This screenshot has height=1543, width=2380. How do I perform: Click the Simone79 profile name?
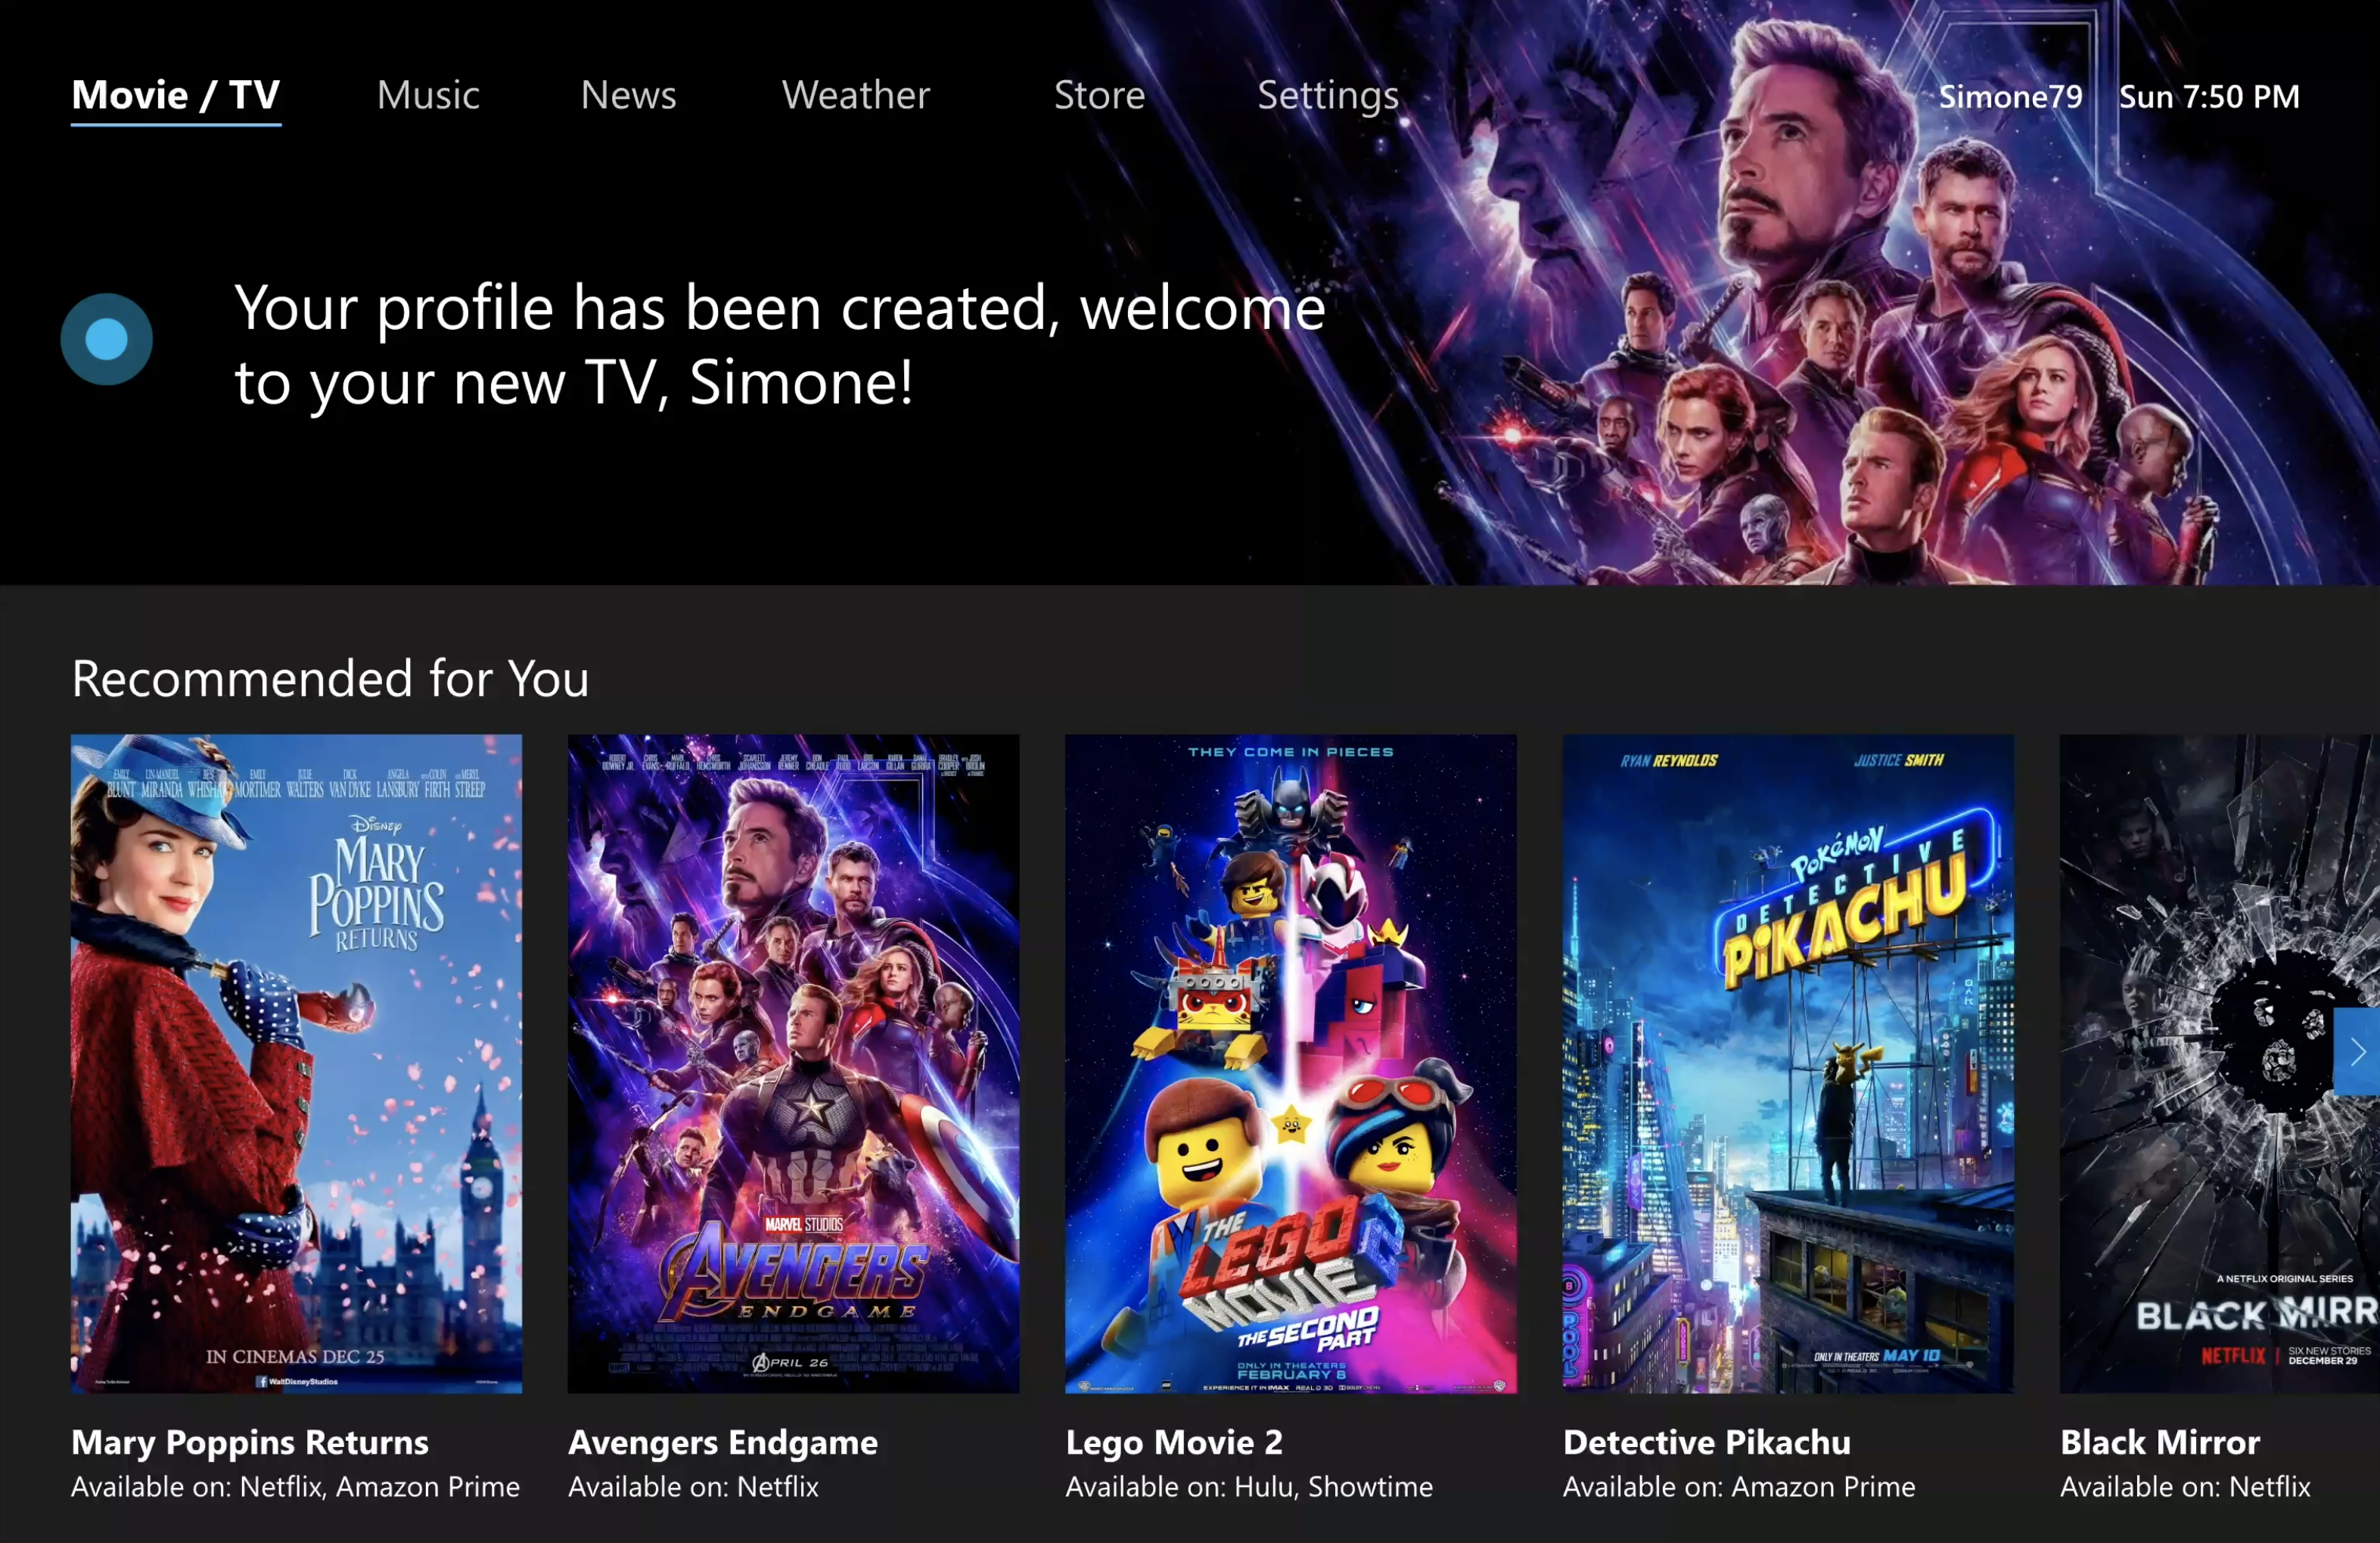2010,97
